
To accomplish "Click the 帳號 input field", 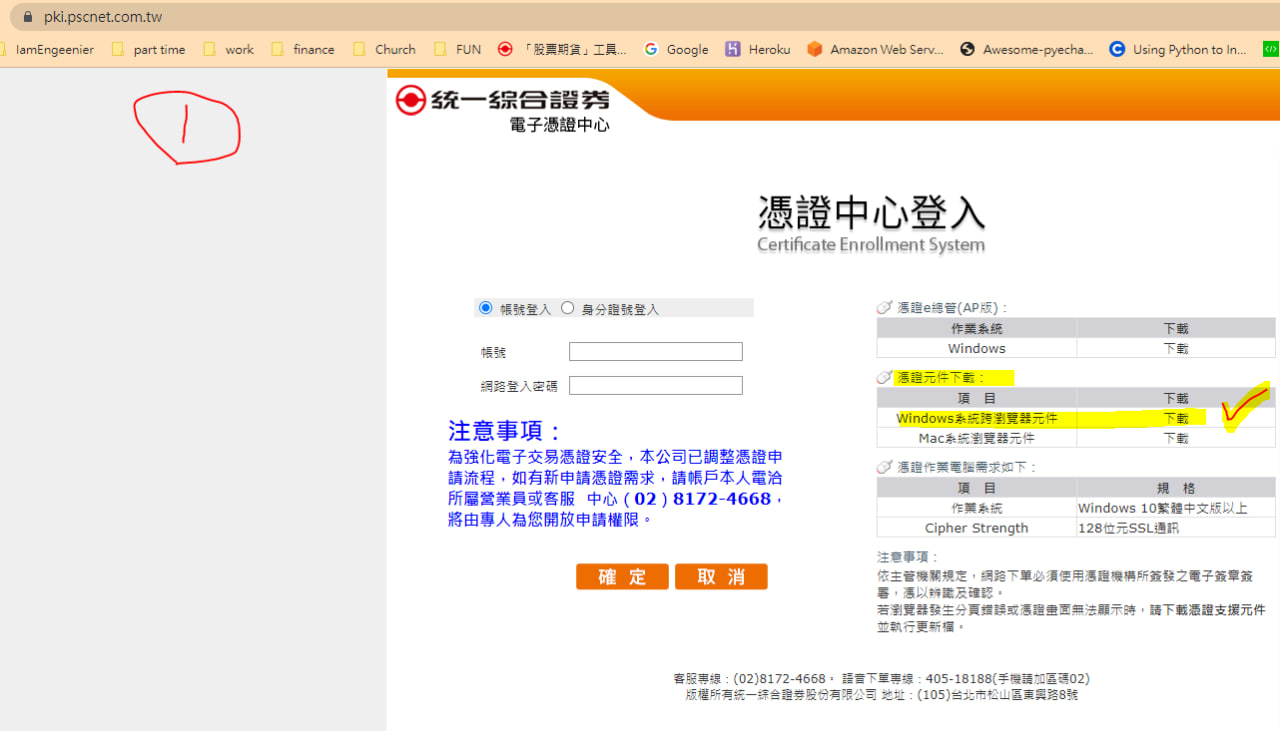I will pos(655,352).
